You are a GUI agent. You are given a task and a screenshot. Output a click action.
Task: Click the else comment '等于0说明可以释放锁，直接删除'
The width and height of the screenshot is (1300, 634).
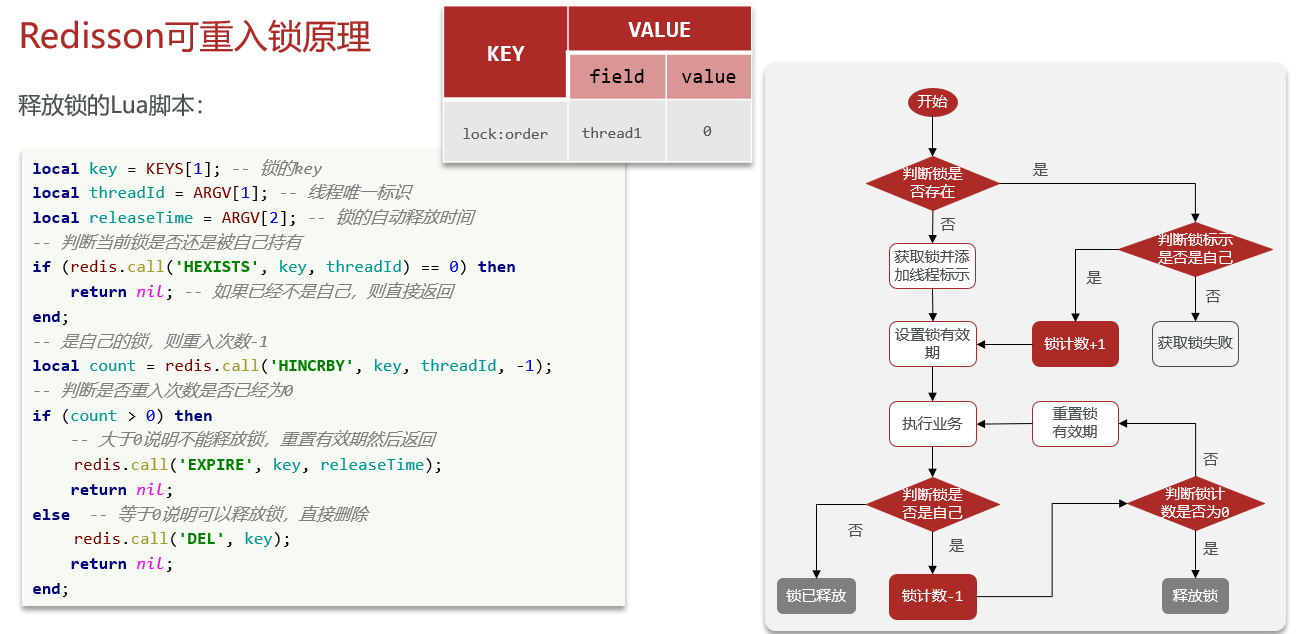tap(243, 514)
